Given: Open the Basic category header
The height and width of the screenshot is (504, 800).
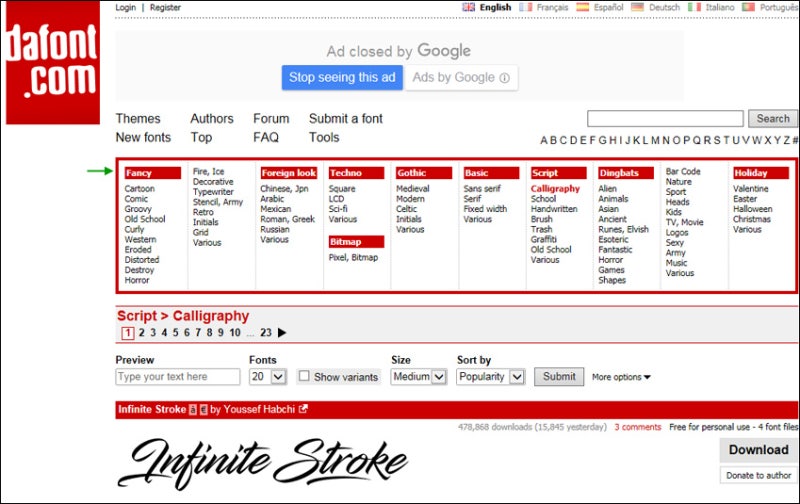Looking at the screenshot, I should pyautogui.click(x=491, y=173).
